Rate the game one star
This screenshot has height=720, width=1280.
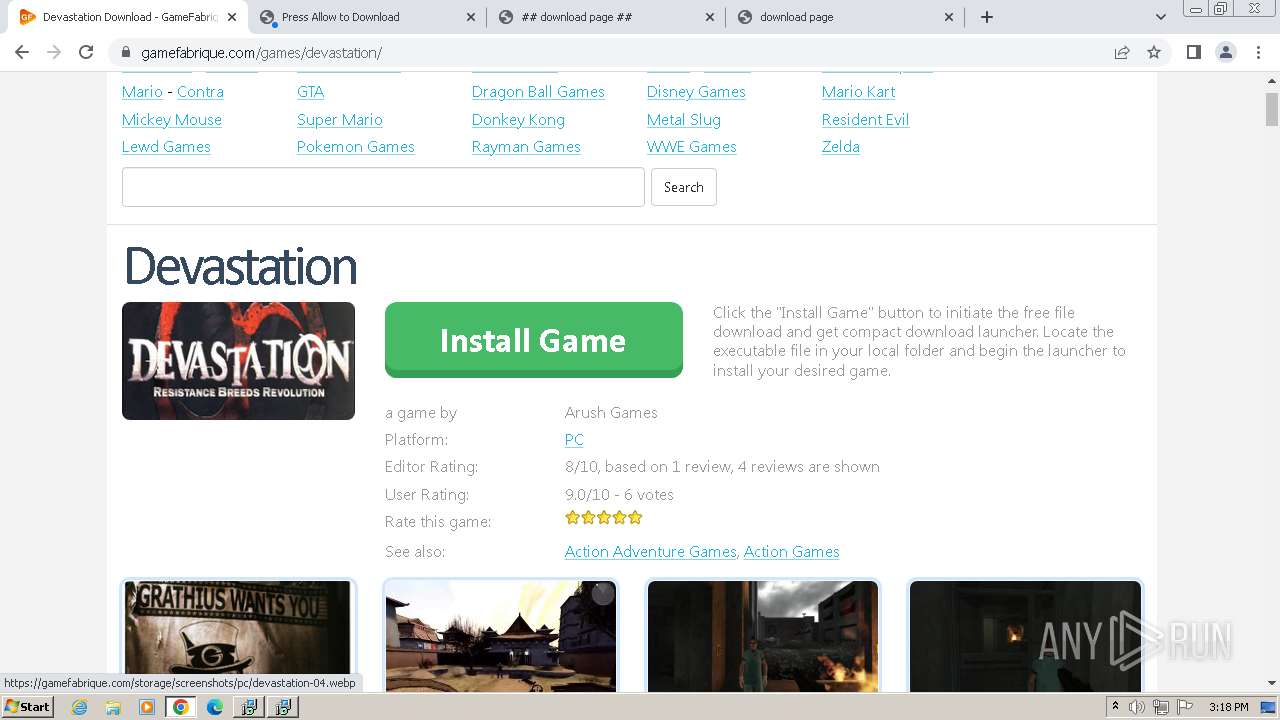tap(572, 518)
